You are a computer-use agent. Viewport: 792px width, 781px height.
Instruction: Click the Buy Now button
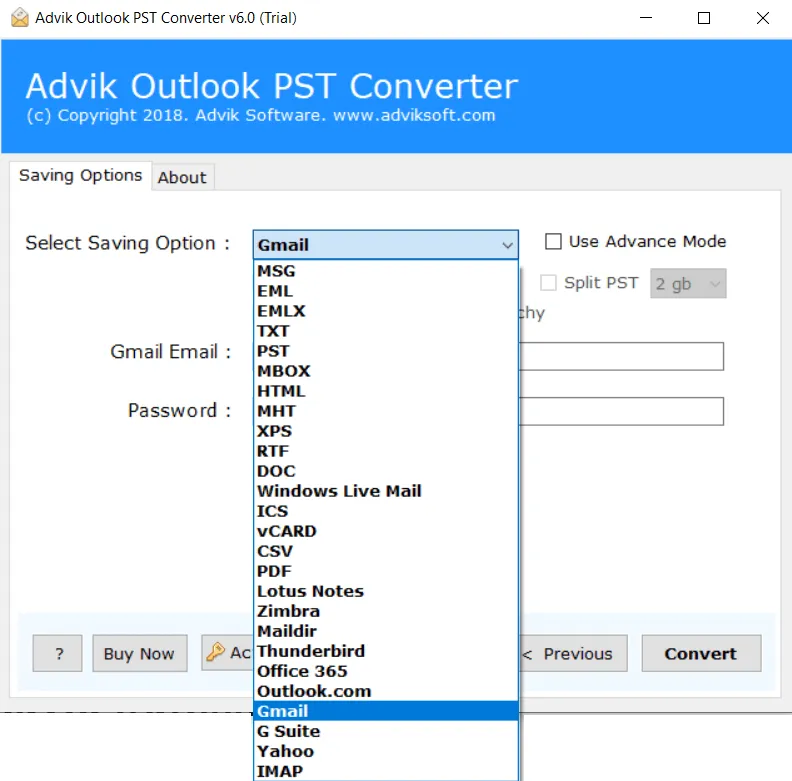(140, 654)
